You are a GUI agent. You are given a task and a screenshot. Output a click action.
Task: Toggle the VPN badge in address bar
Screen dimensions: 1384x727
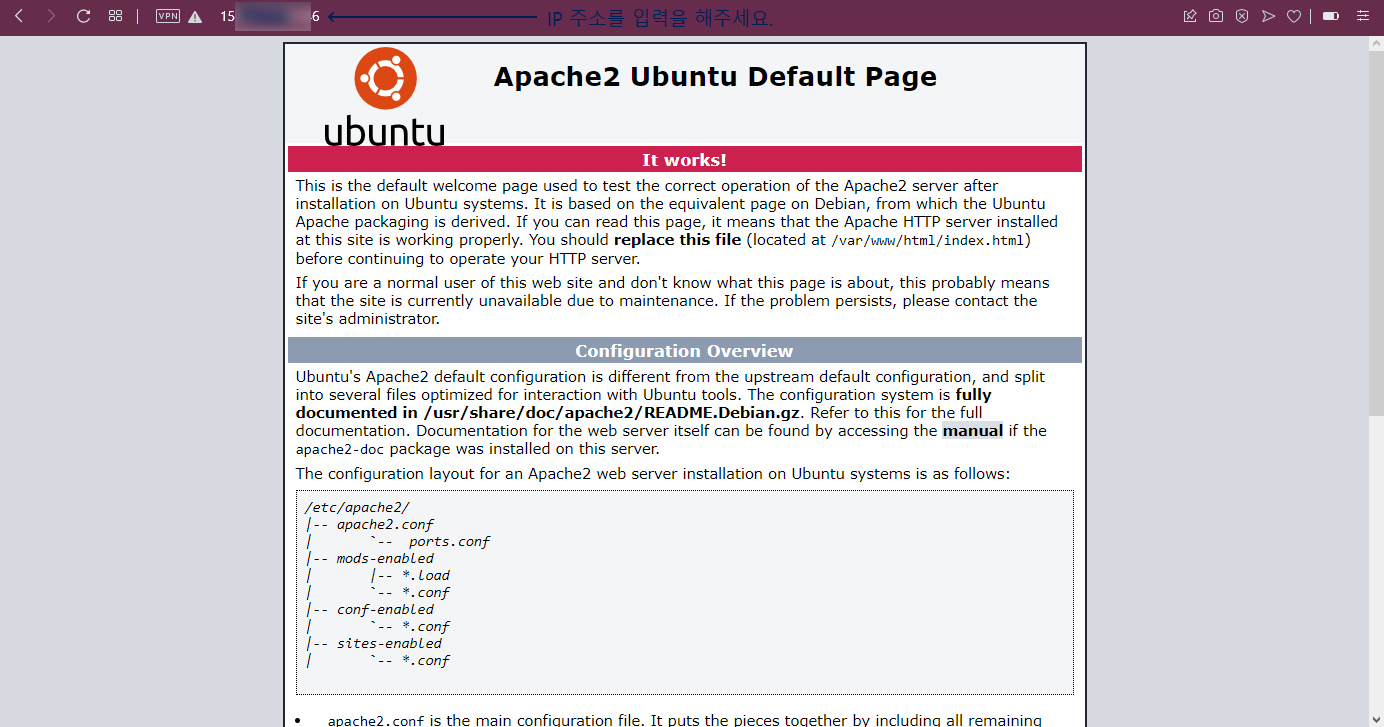(x=168, y=16)
